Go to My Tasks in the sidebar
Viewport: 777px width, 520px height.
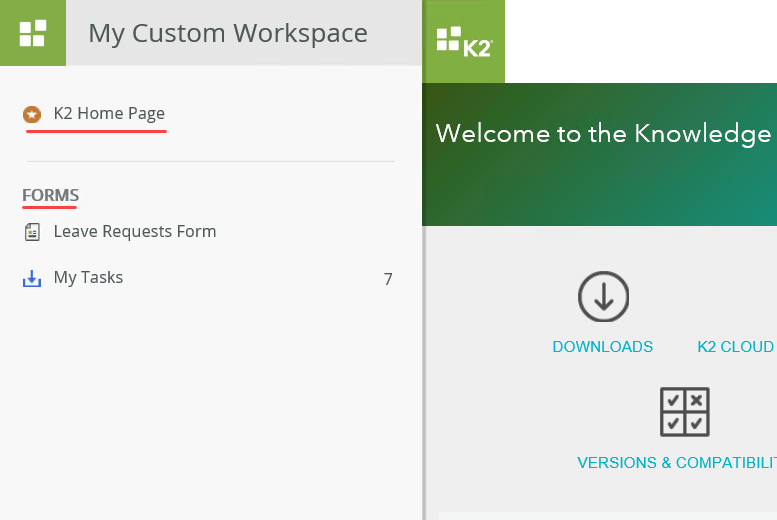click(88, 278)
